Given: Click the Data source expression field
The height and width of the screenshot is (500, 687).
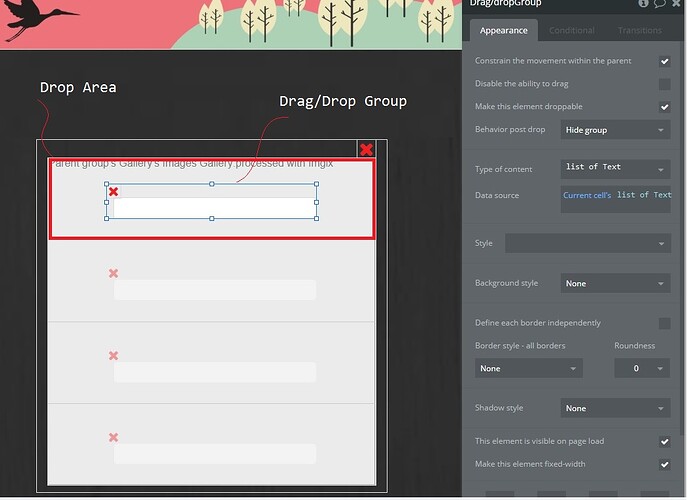Looking at the screenshot, I should 615,199.
